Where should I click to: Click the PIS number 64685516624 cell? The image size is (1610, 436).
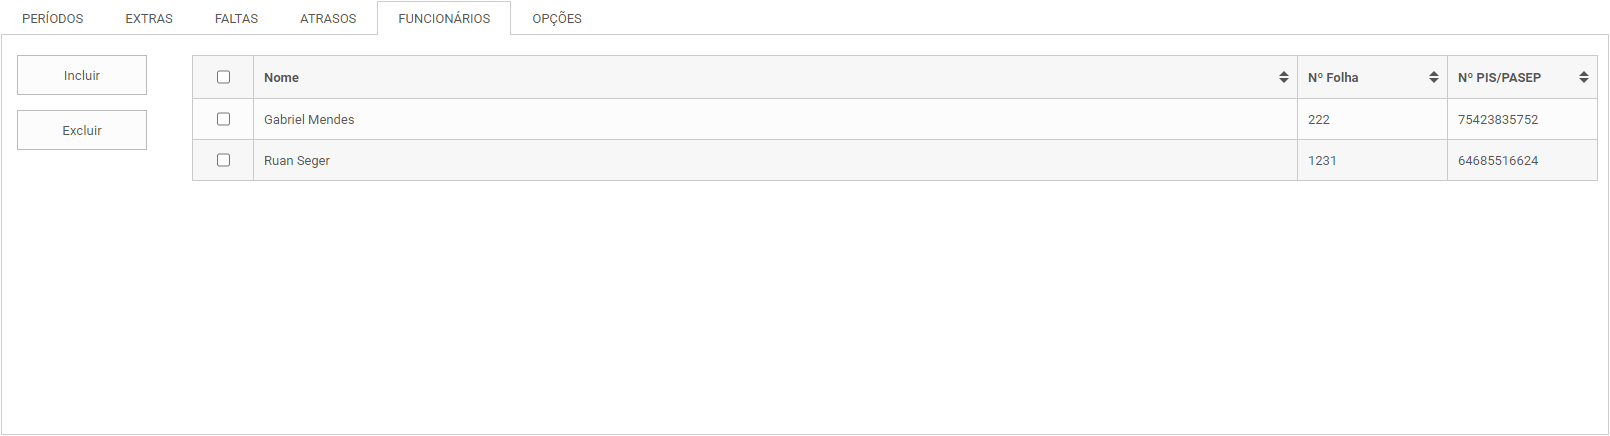1522,160
